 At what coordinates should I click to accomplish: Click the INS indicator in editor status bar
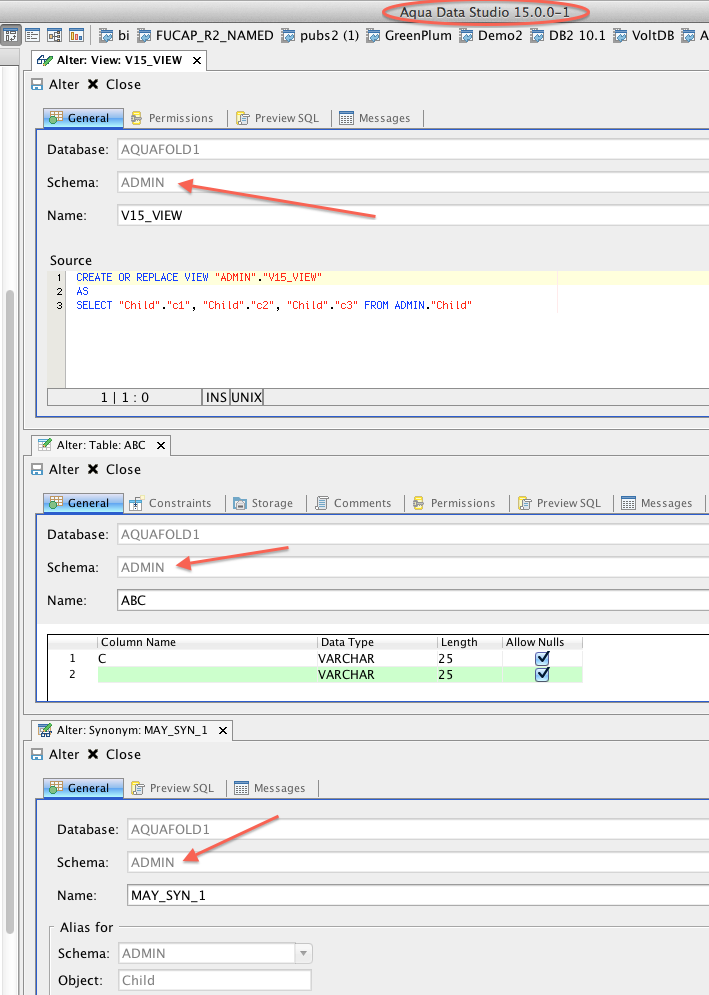pos(216,397)
